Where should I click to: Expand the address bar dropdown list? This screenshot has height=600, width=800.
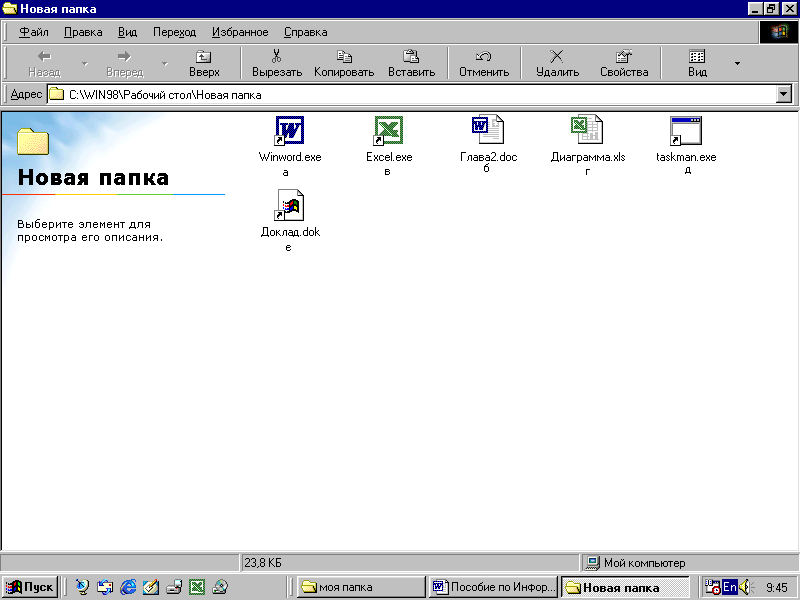[784, 94]
